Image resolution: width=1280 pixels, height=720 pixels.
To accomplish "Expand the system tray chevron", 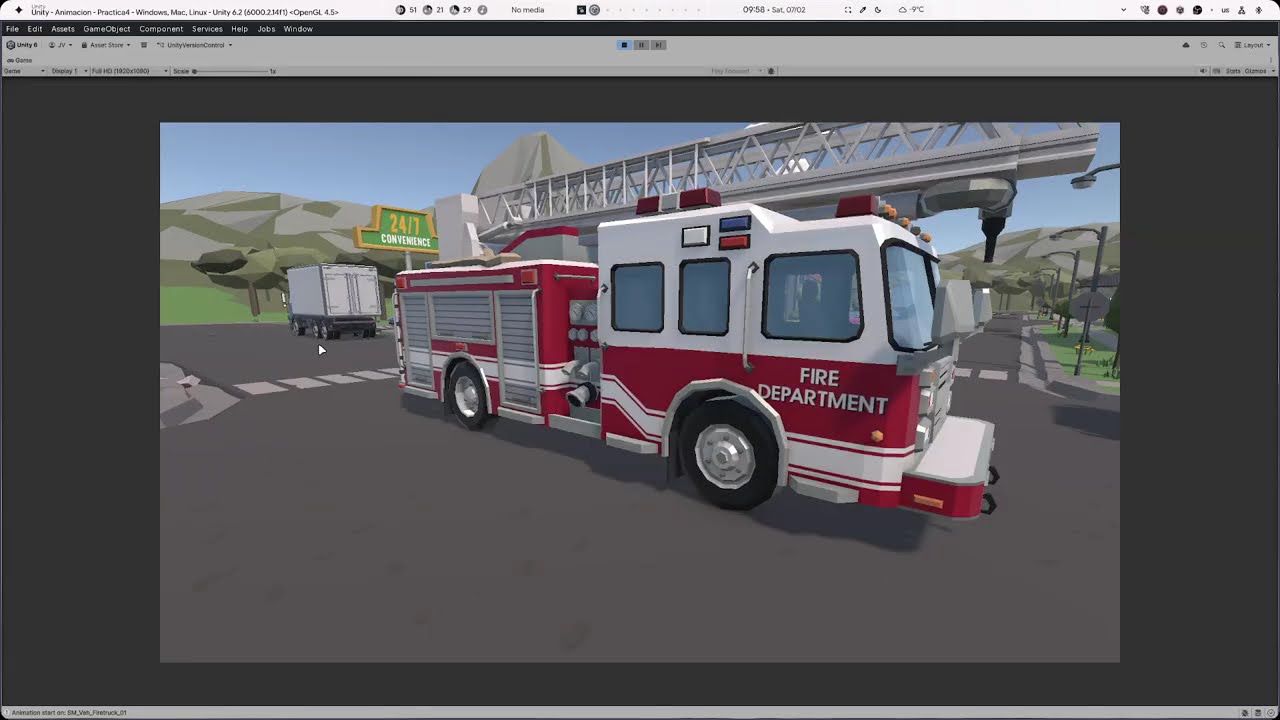I will pos(1124,10).
